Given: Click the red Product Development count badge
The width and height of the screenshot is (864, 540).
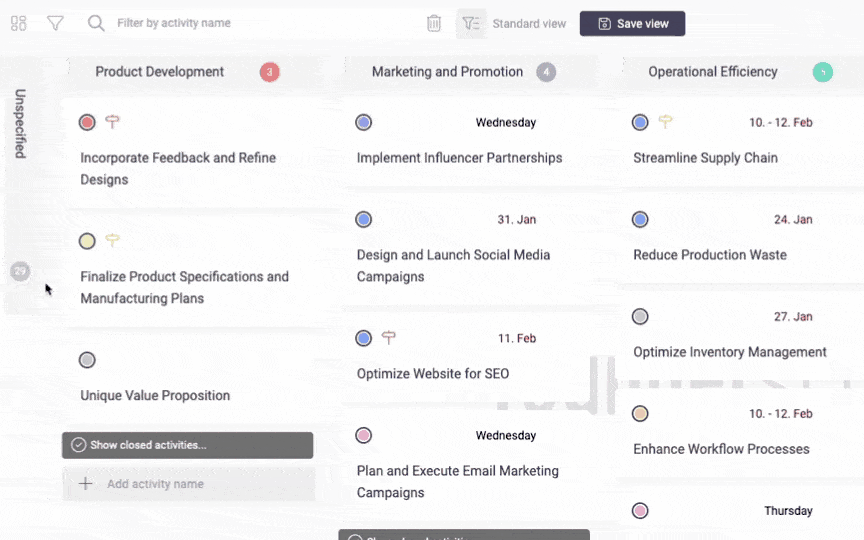Looking at the screenshot, I should click(x=269, y=72).
